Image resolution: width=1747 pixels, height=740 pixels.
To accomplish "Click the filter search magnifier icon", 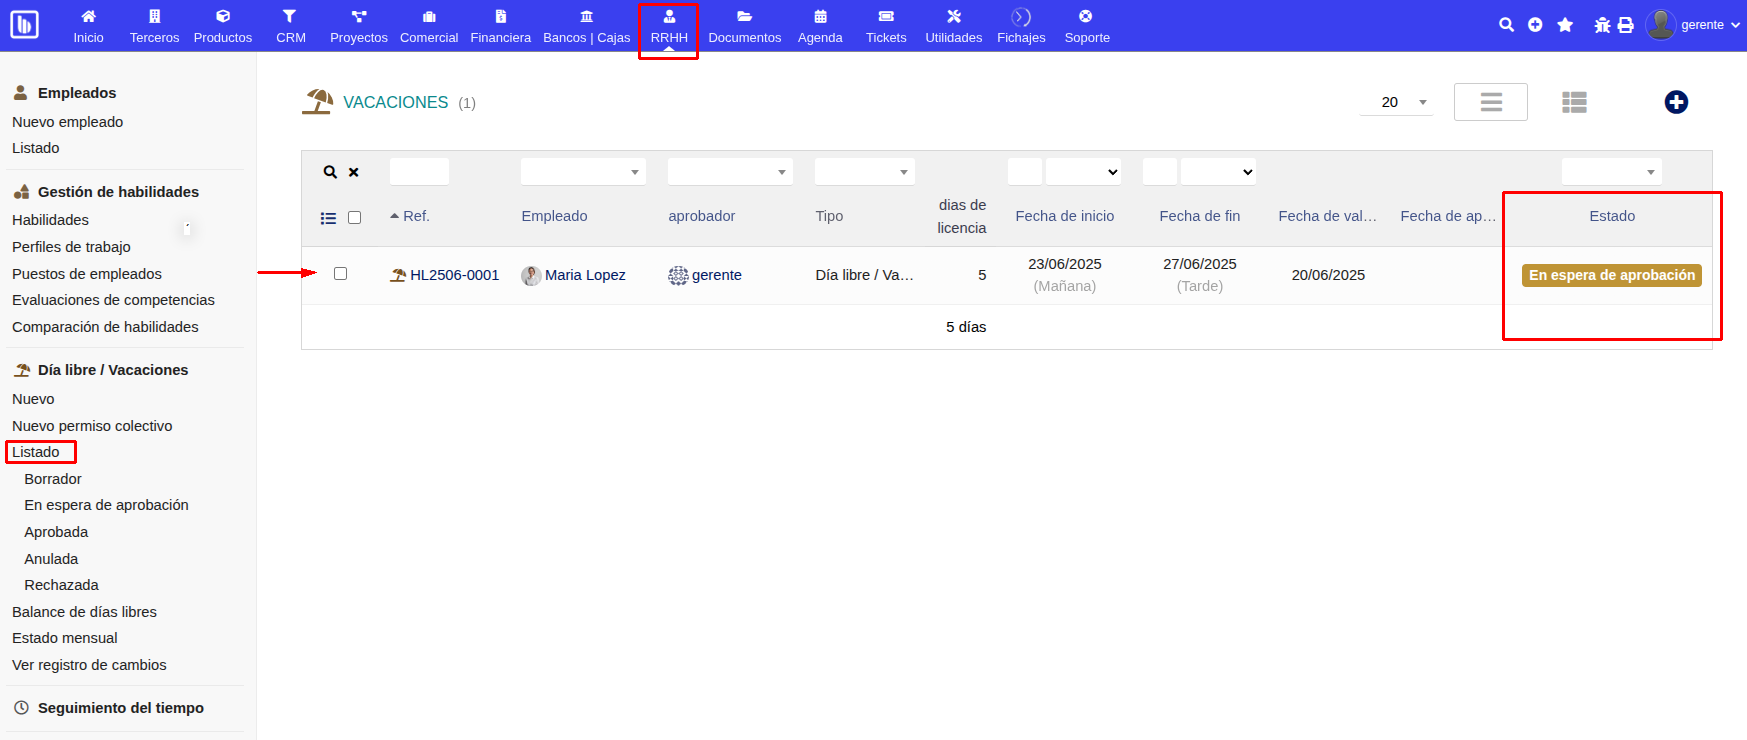I will click(x=330, y=172).
